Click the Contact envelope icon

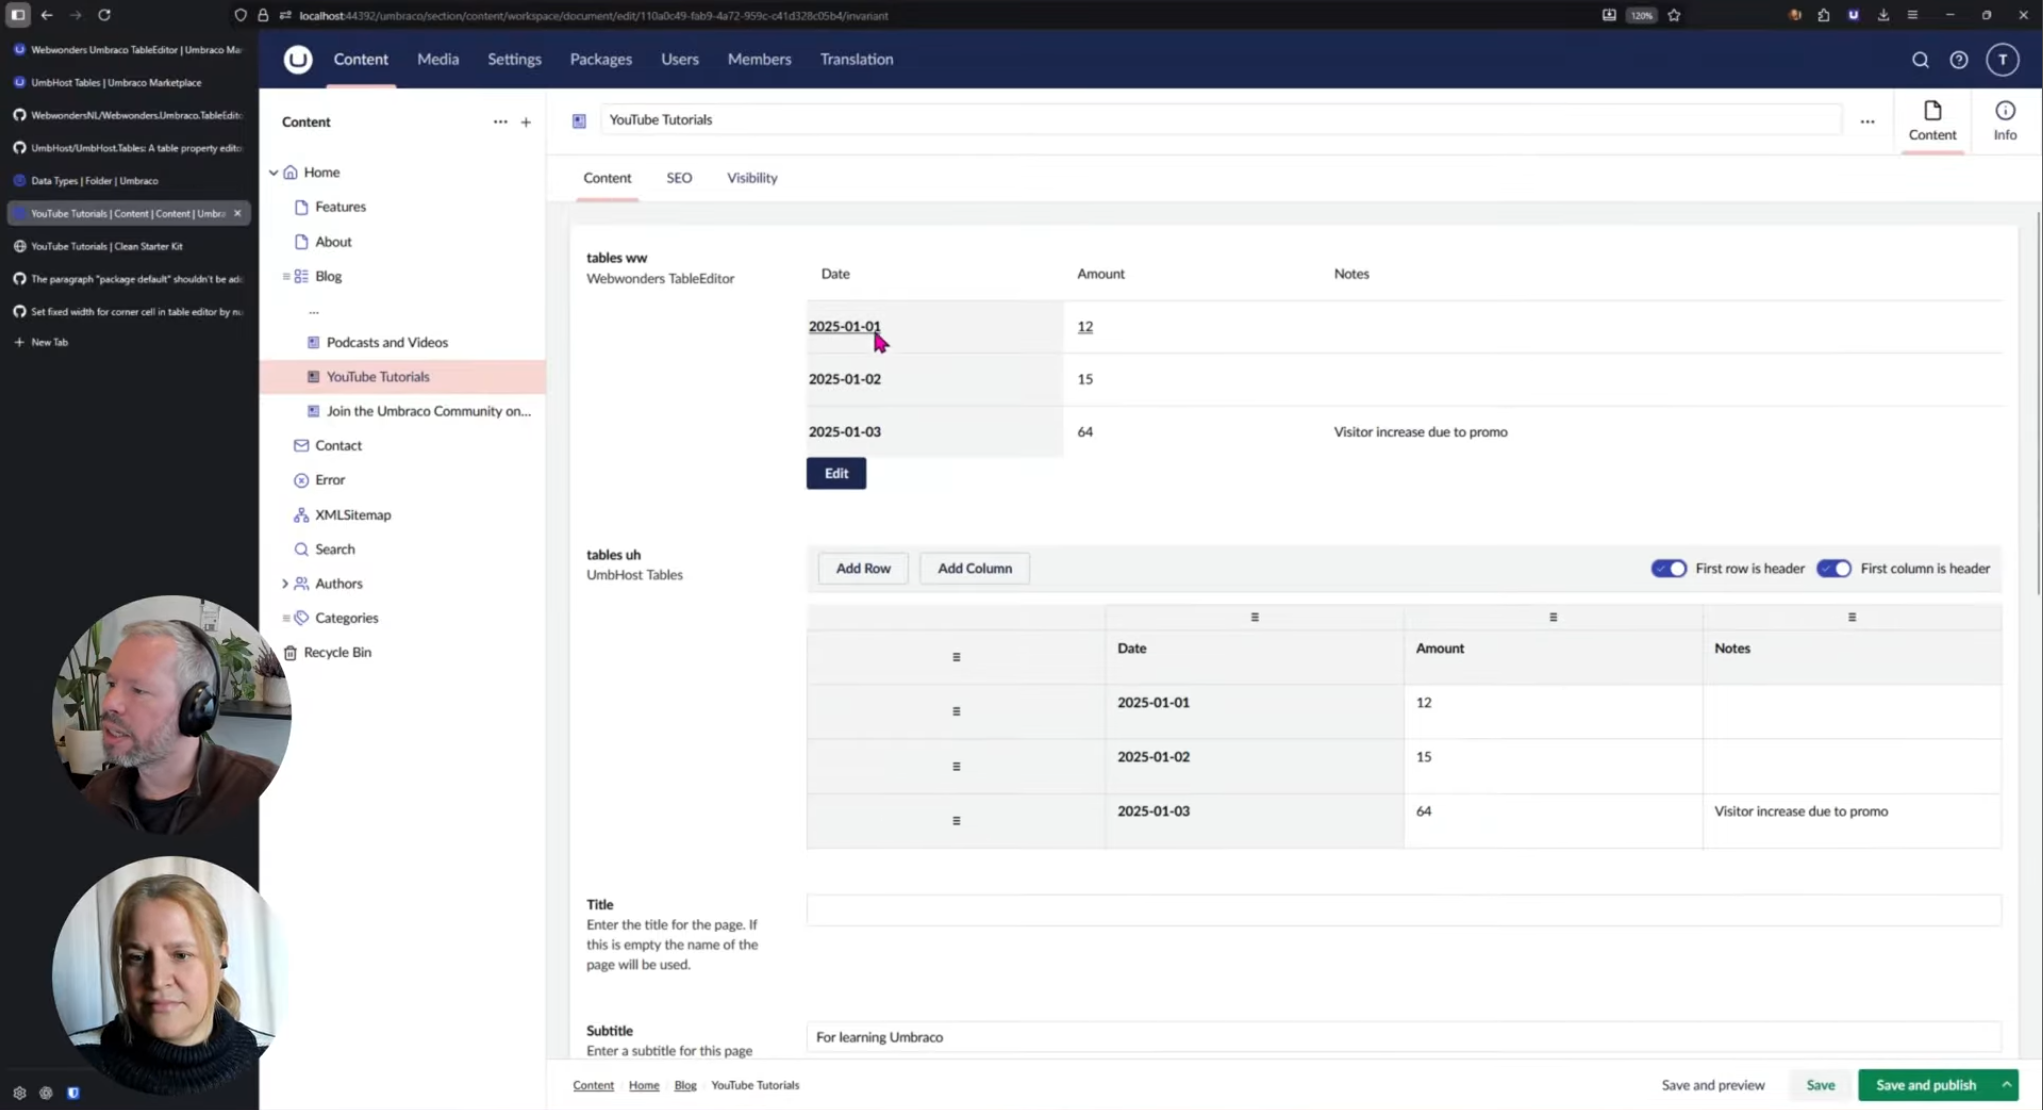[x=301, y=446]
